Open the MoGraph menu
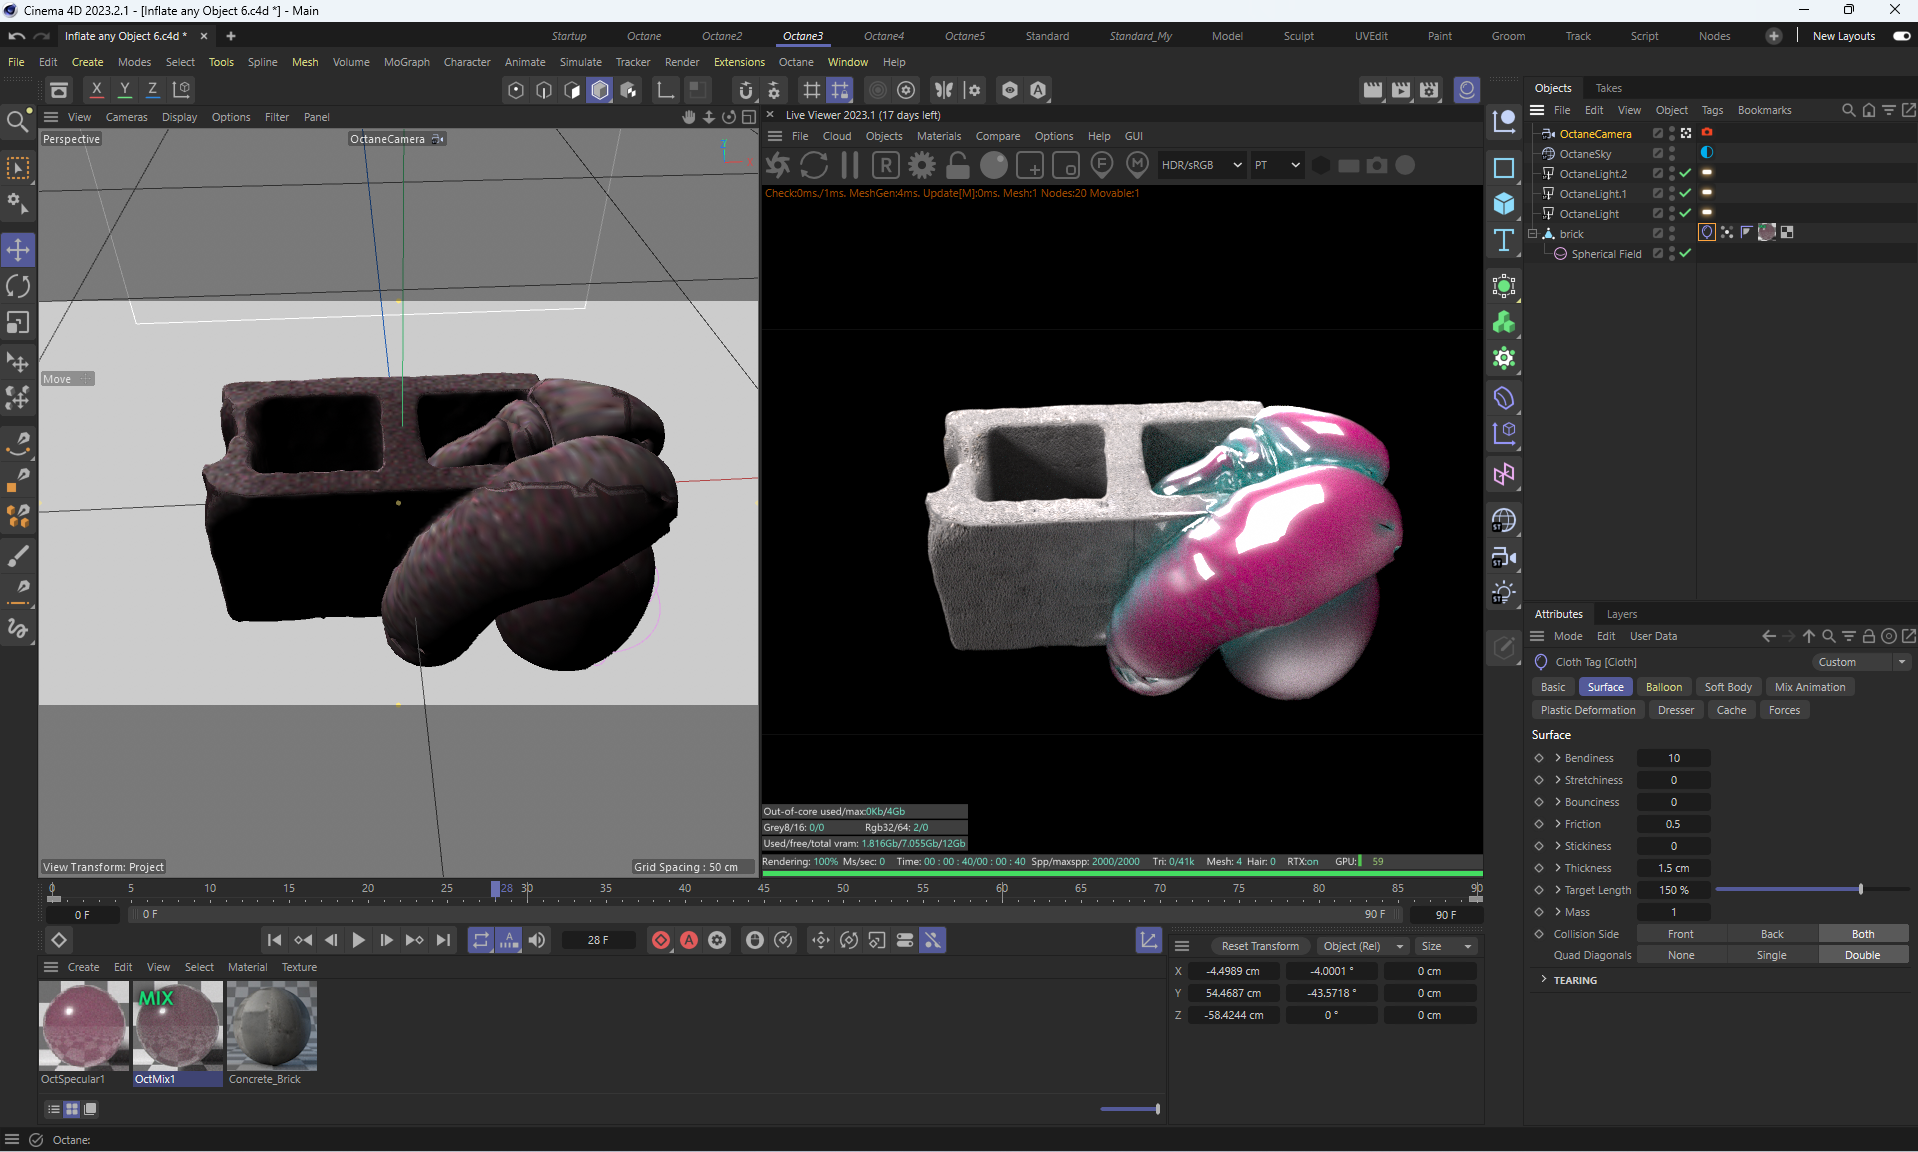Screen dimensions: 1918x1152 pos(406,62)
